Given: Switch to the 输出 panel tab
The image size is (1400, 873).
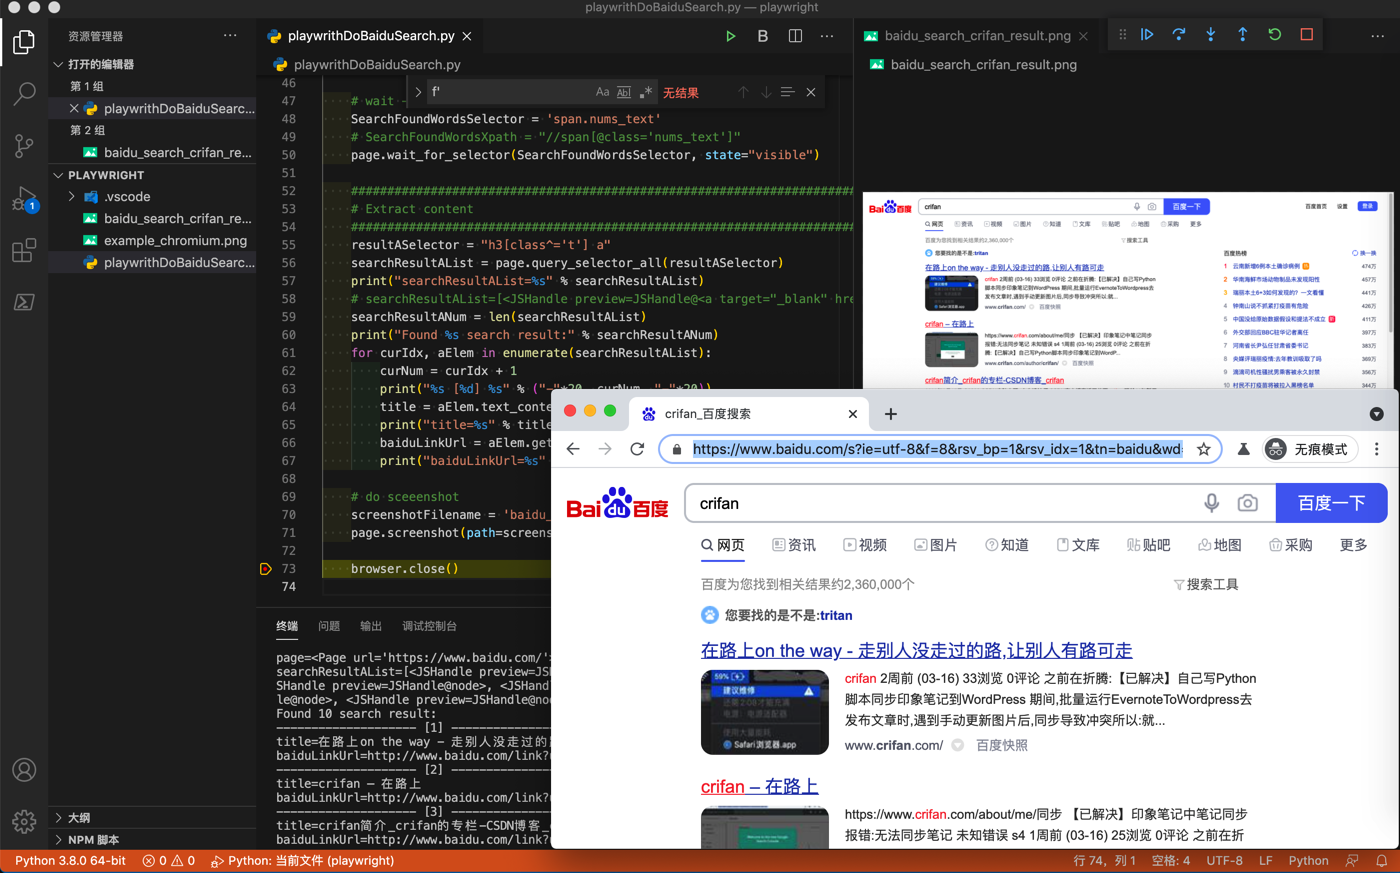Looking at the screenshot, I should pos(371,626).
